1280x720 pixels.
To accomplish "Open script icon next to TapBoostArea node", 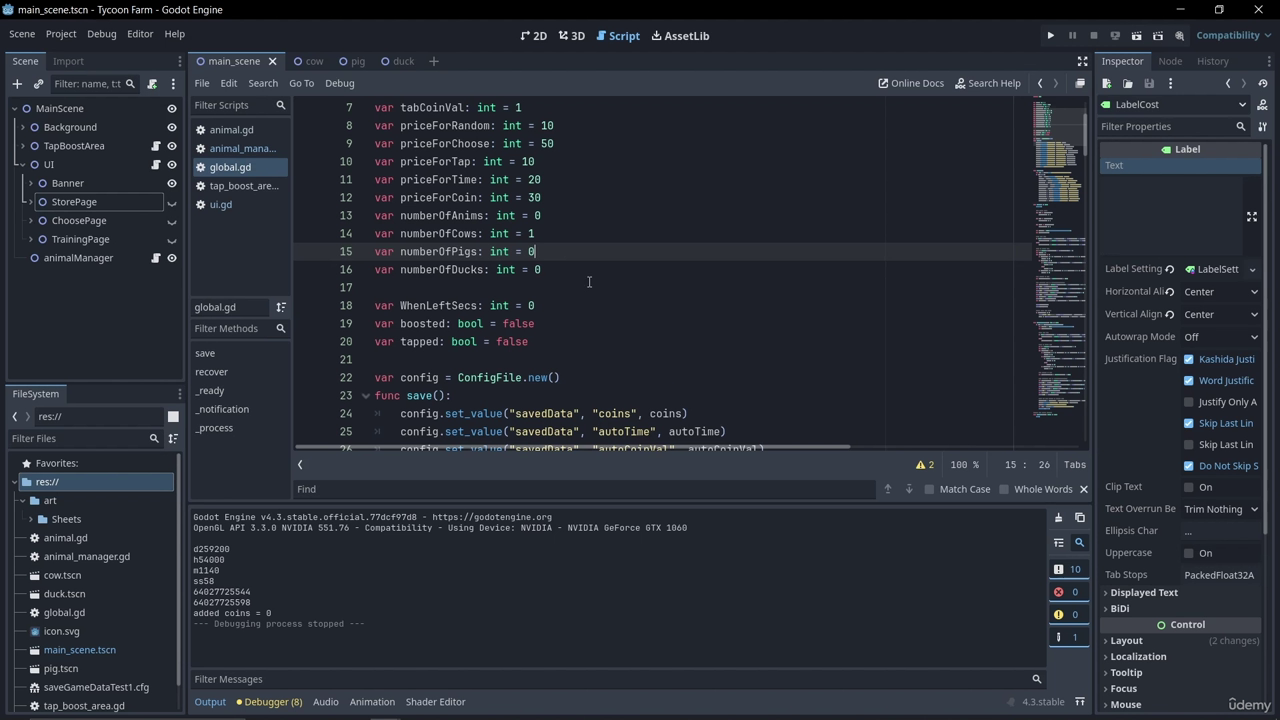I will [156, 146].
